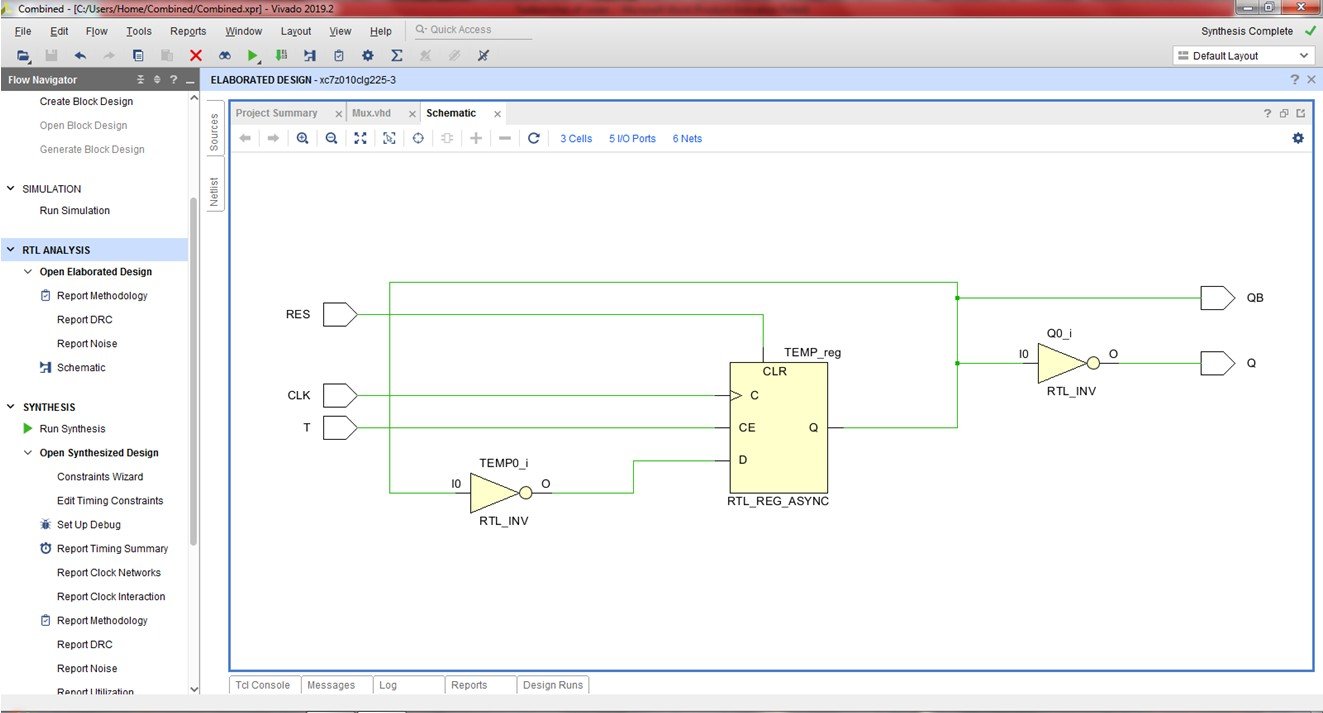Collapse the SYNTHESIS section

point(12,407)
